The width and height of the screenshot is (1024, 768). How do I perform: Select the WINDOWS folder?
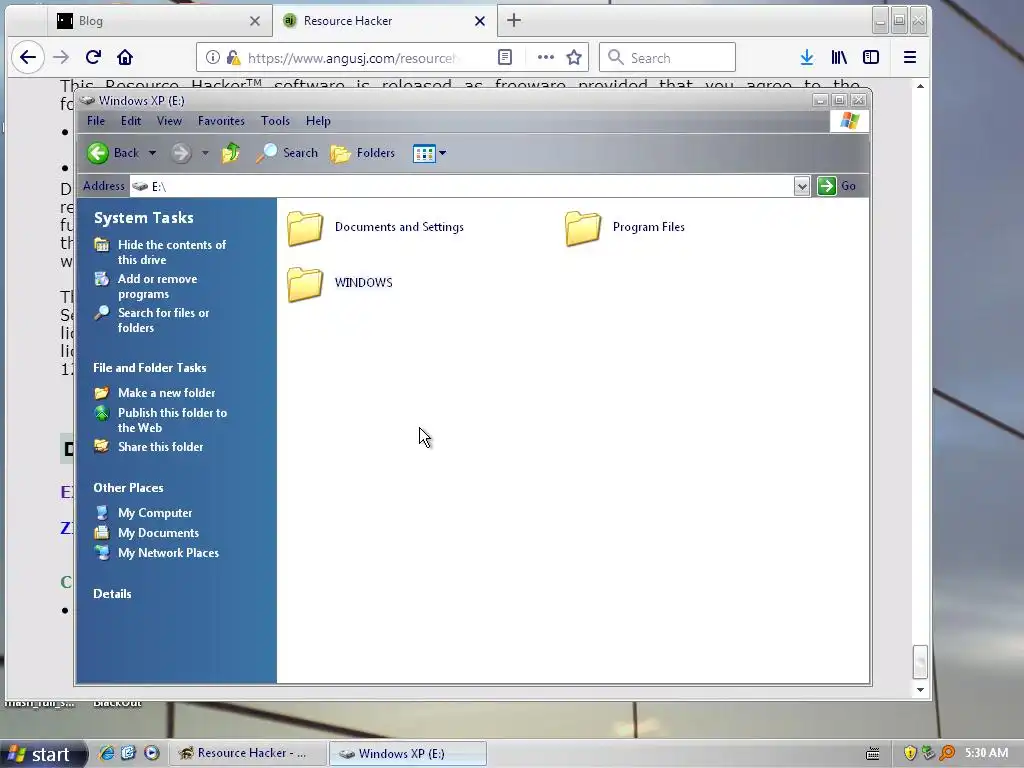click(x=340, y=283)
